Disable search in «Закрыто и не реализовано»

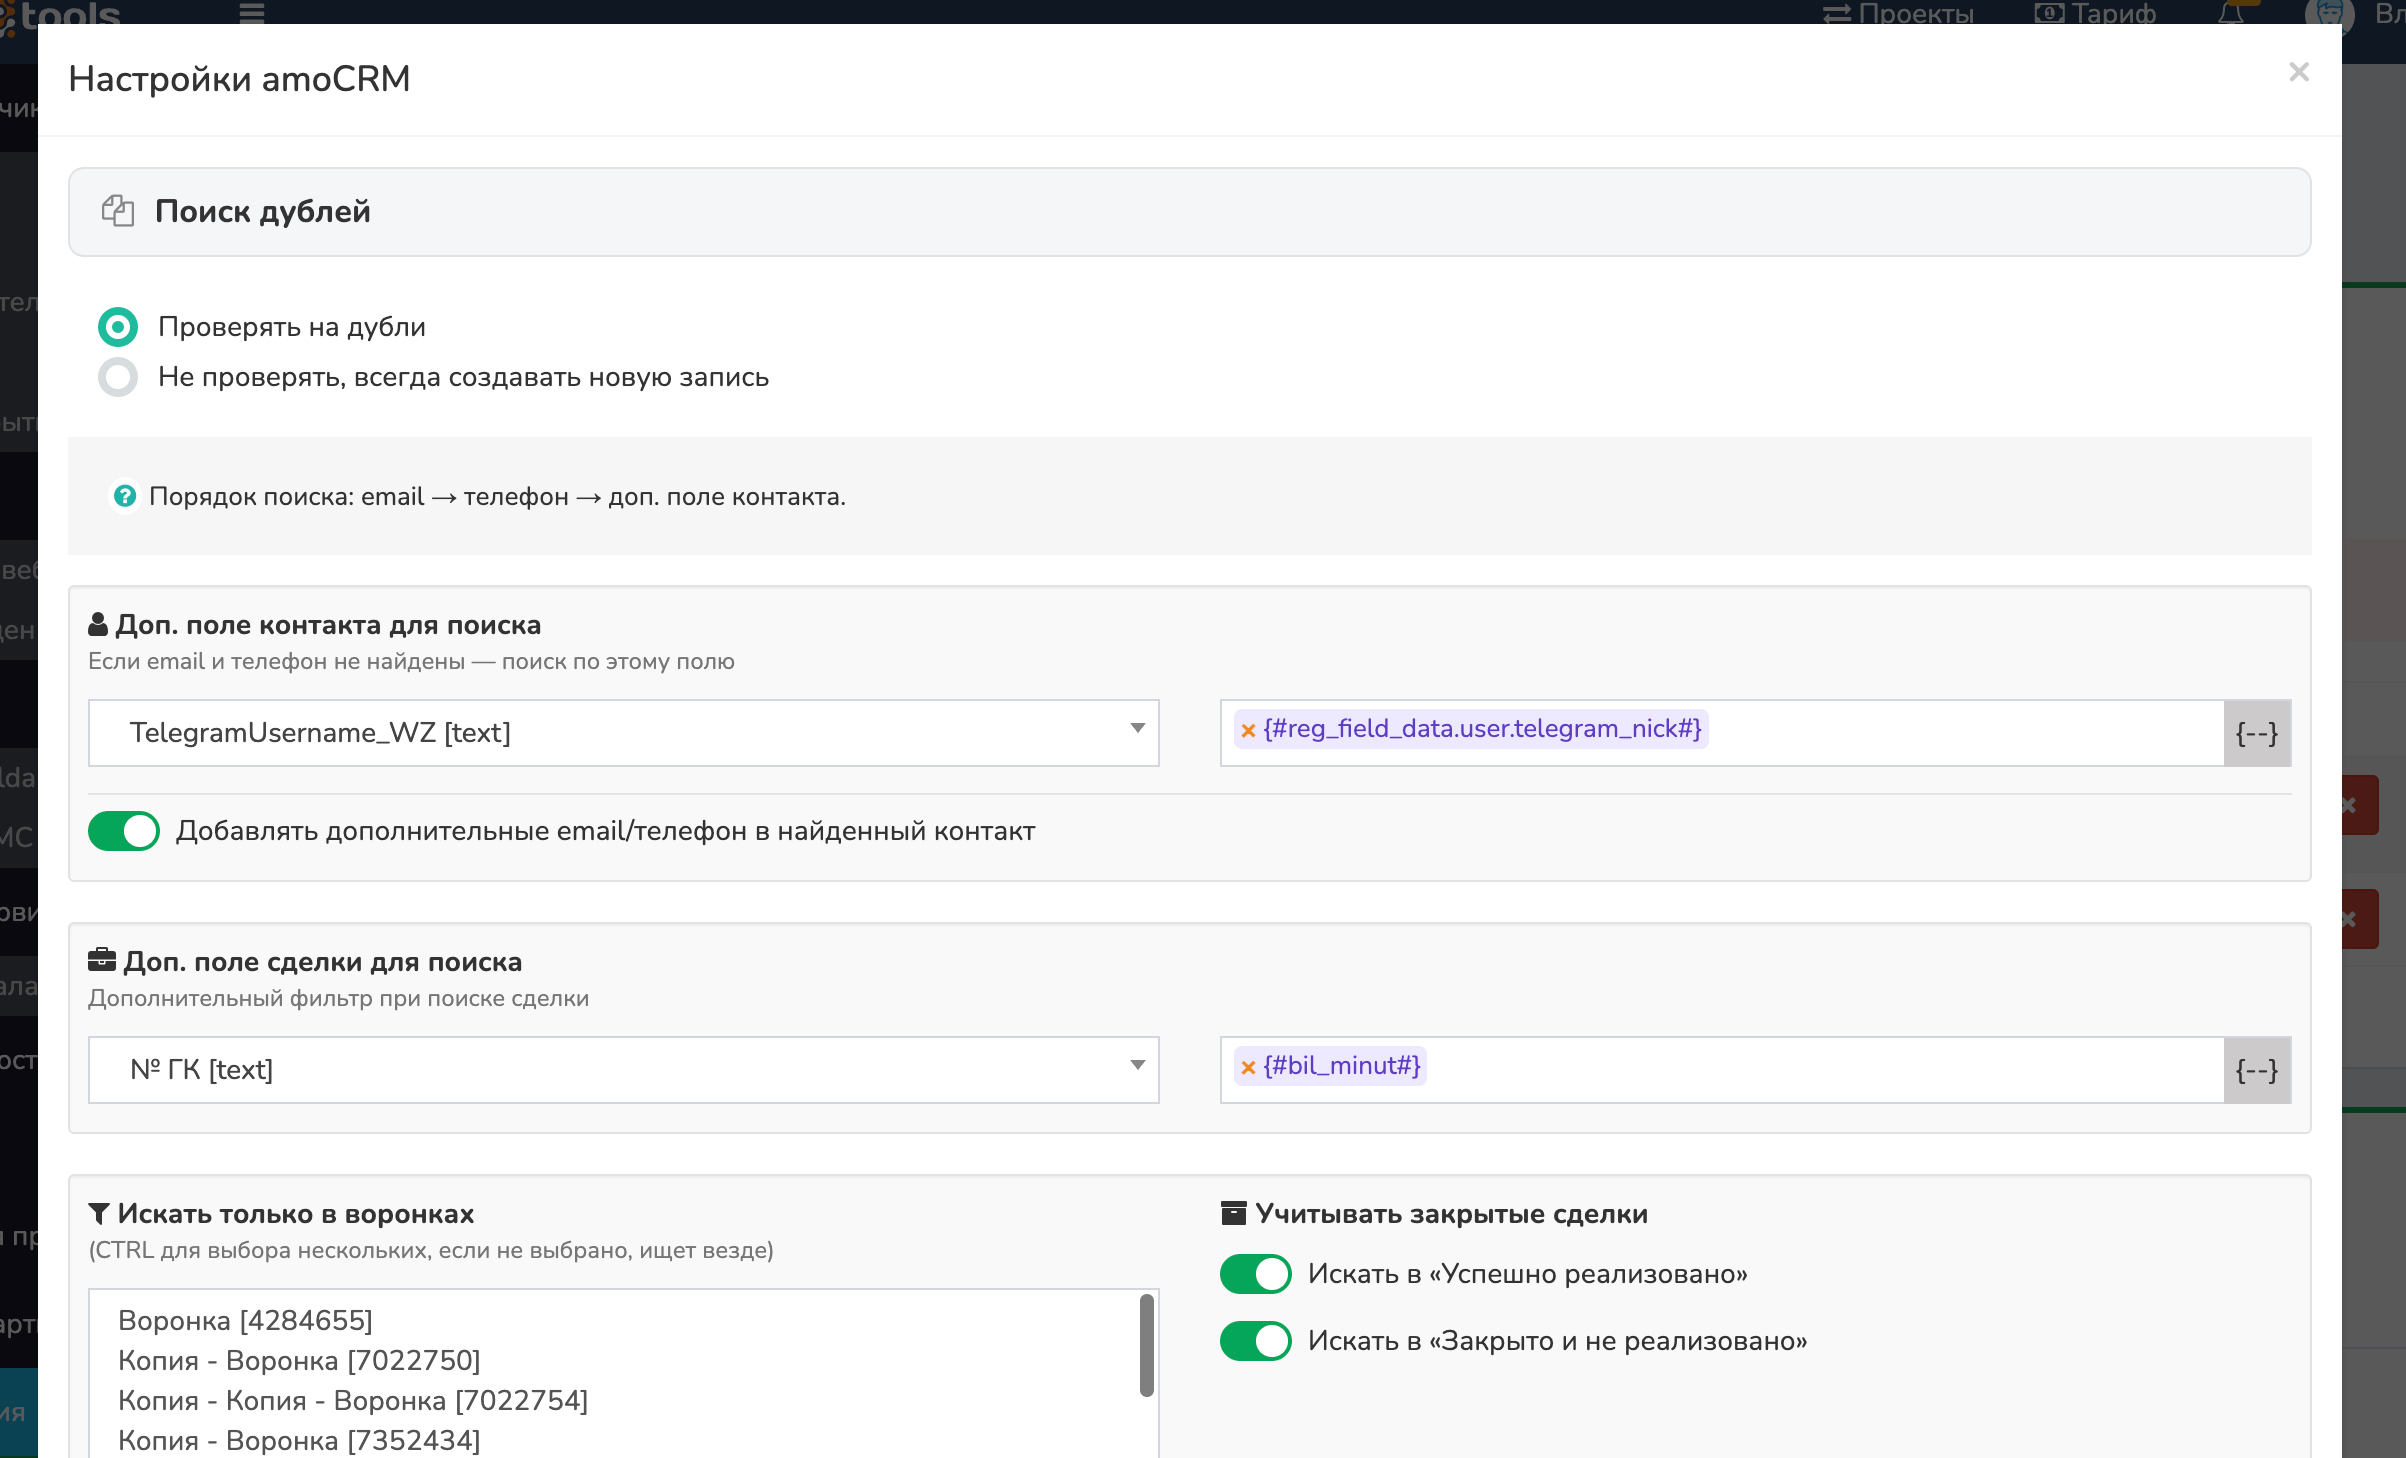[1255, 1341]
